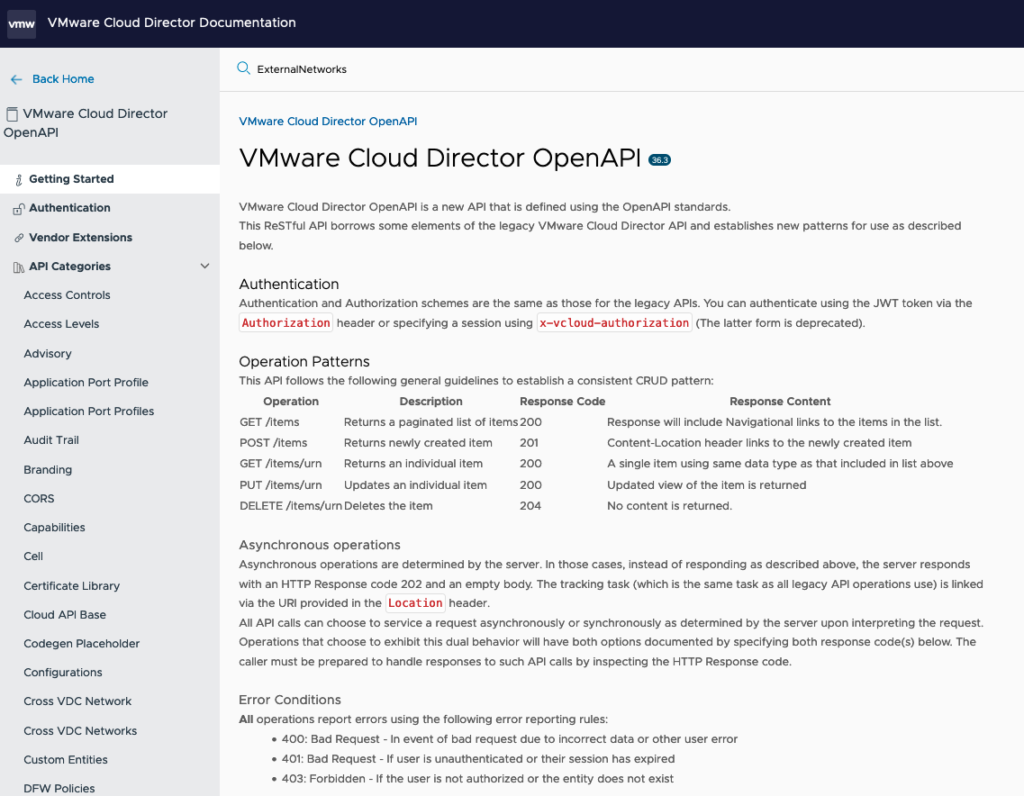Open the Access Levels category
Viewport: 1024px width, 796px height.
[61, 324]
